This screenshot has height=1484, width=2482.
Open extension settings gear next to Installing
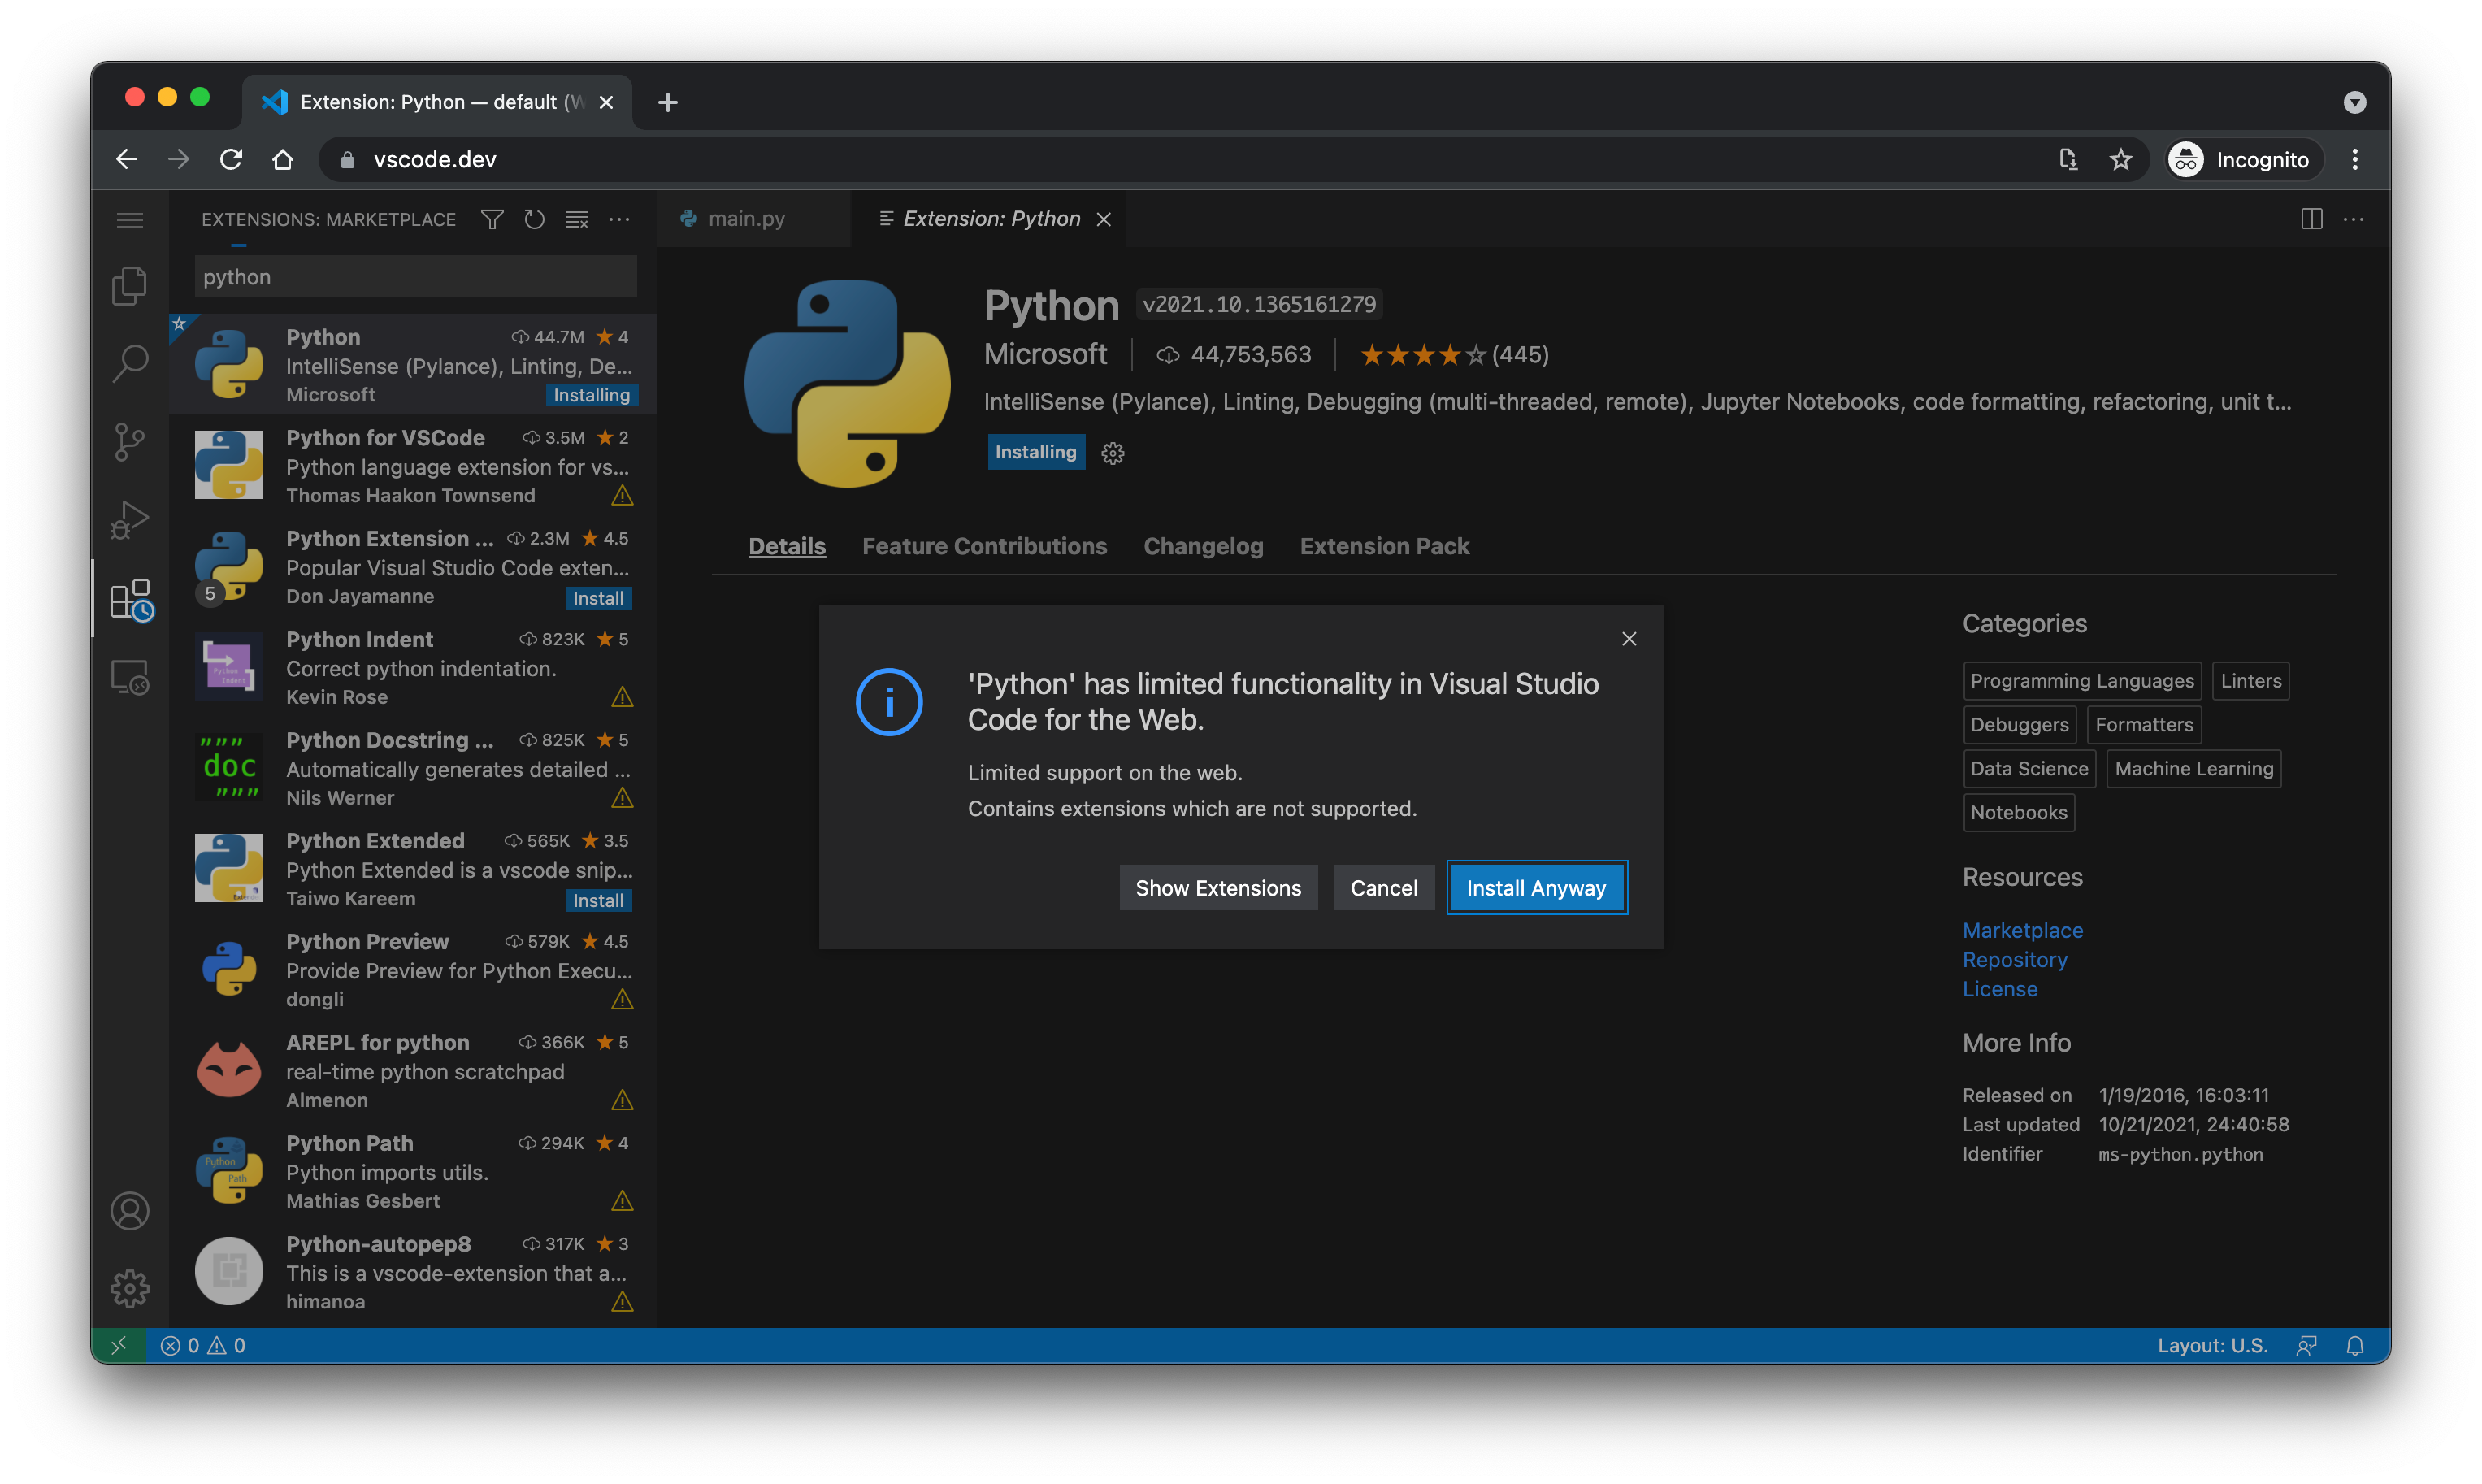pos(1112,453)
